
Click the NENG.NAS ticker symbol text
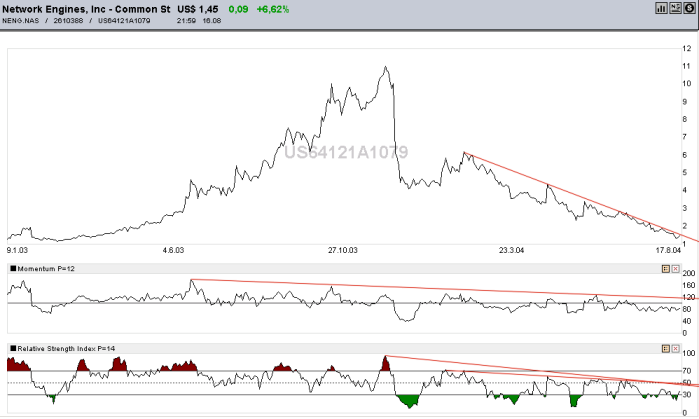tap(21, 21)
